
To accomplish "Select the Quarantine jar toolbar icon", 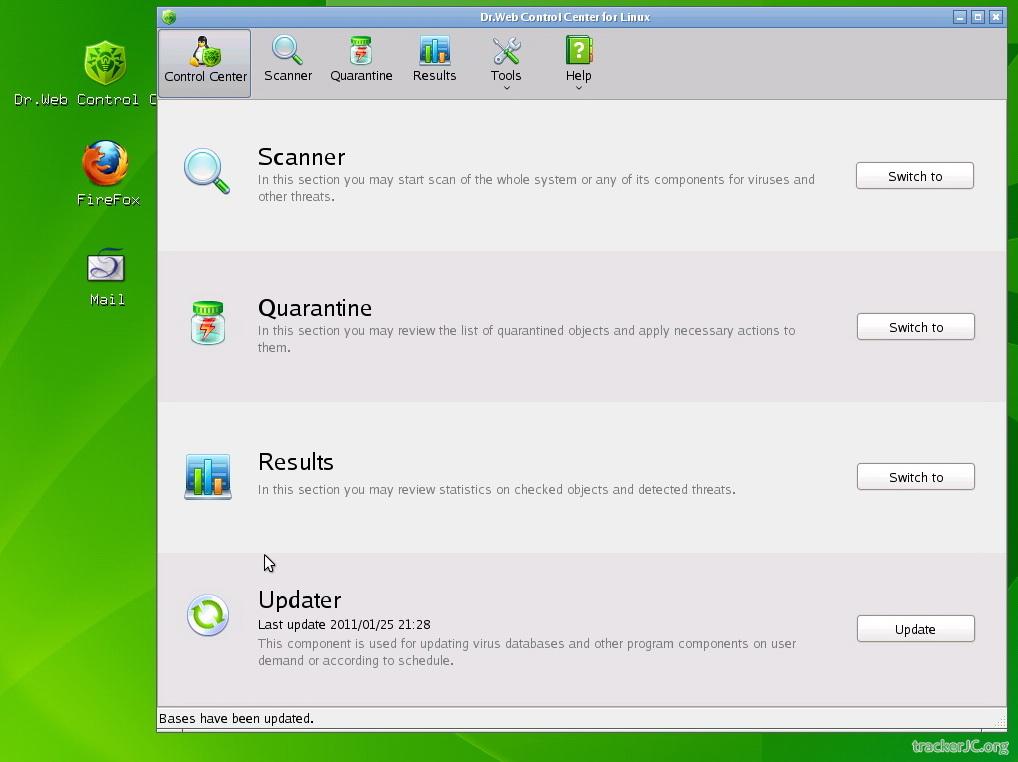I will click(361, 51).
